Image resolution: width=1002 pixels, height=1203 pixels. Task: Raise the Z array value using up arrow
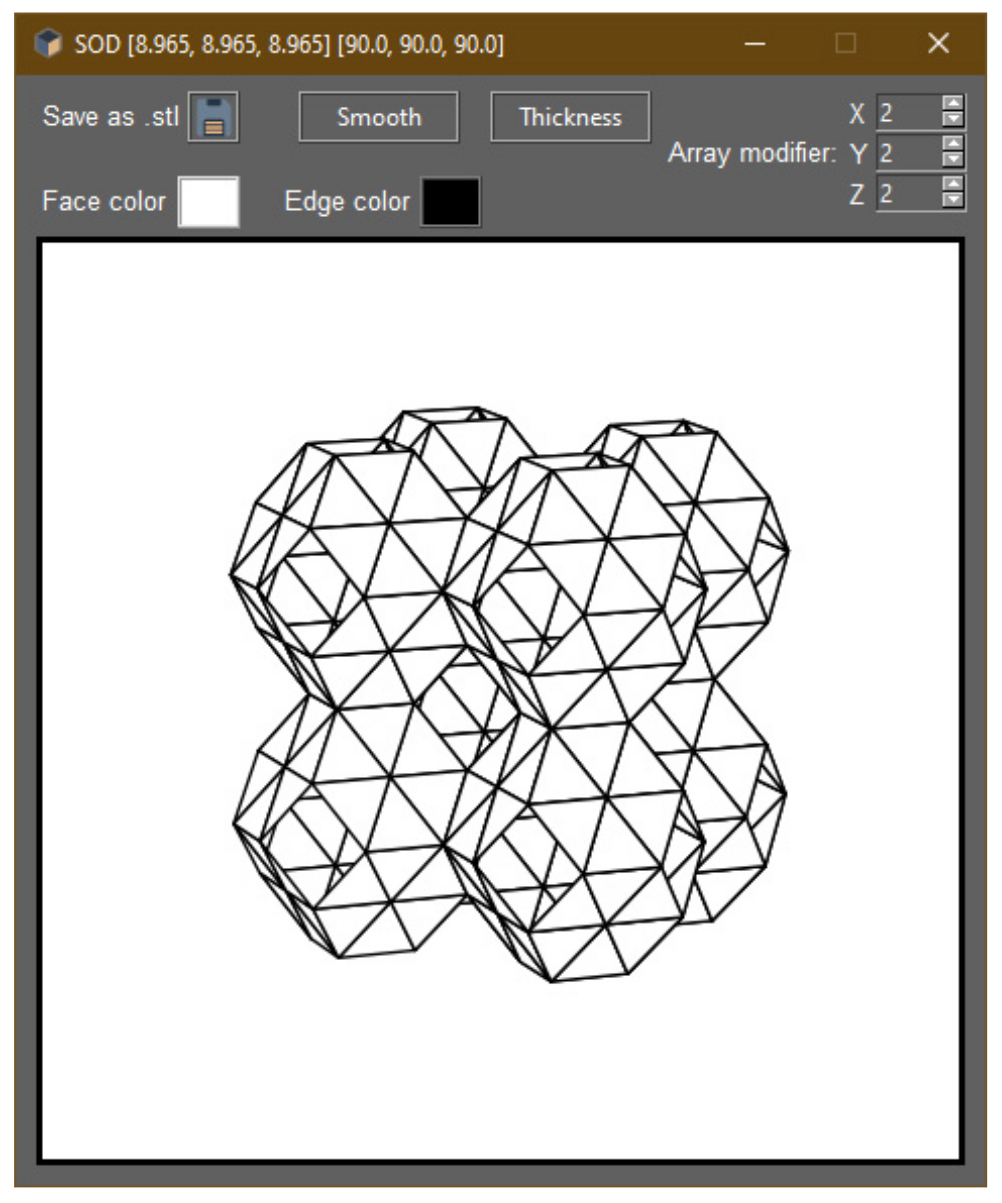(954, 186)
